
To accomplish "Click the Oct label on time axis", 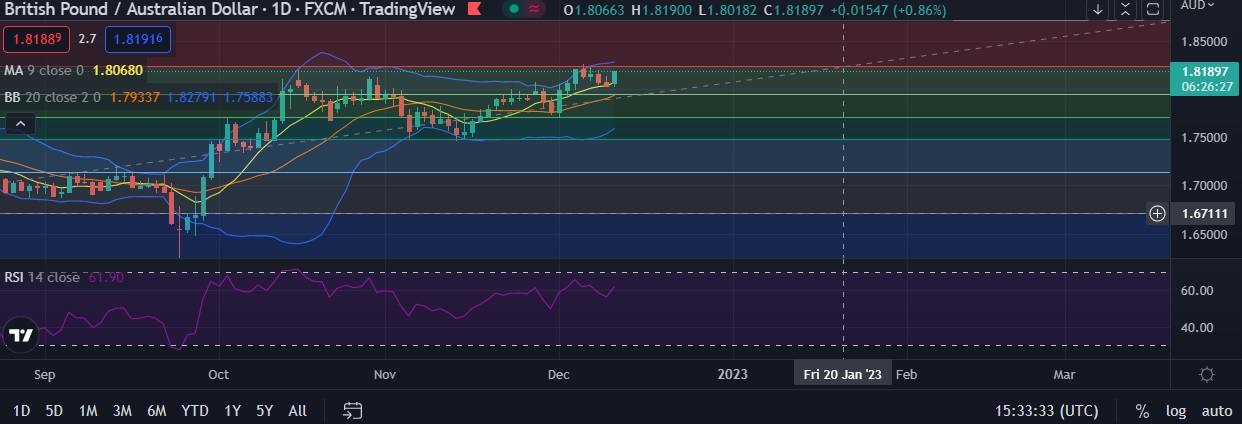I will (218, 374).
